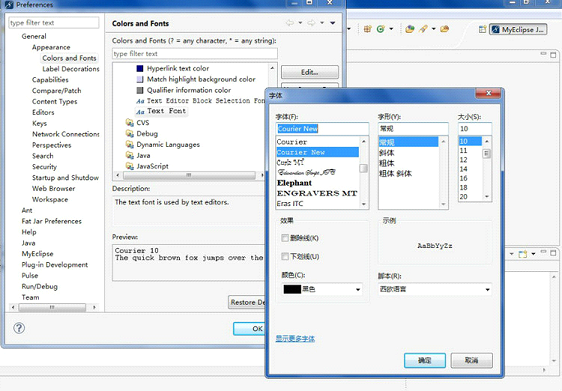Click the JavaScript folder icon in Colors list
Image resolution: width=562 pixels, height=391 pixels.
coord(129,166)
